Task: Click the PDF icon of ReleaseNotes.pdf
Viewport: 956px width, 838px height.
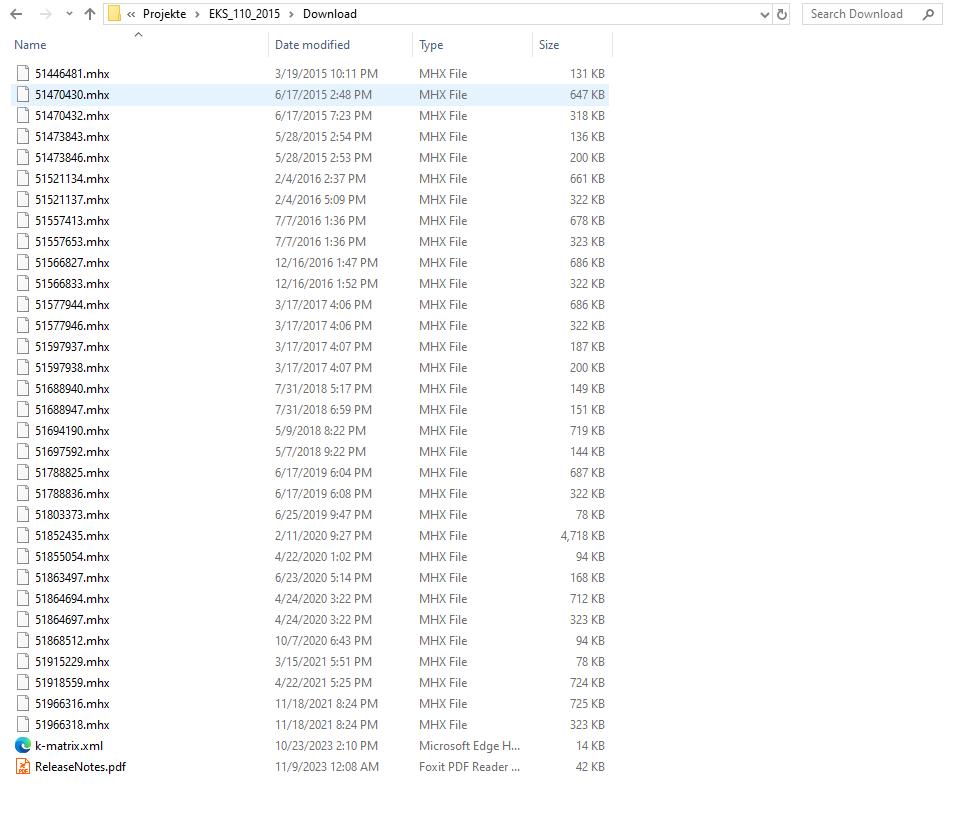Action: click(23, 767)
